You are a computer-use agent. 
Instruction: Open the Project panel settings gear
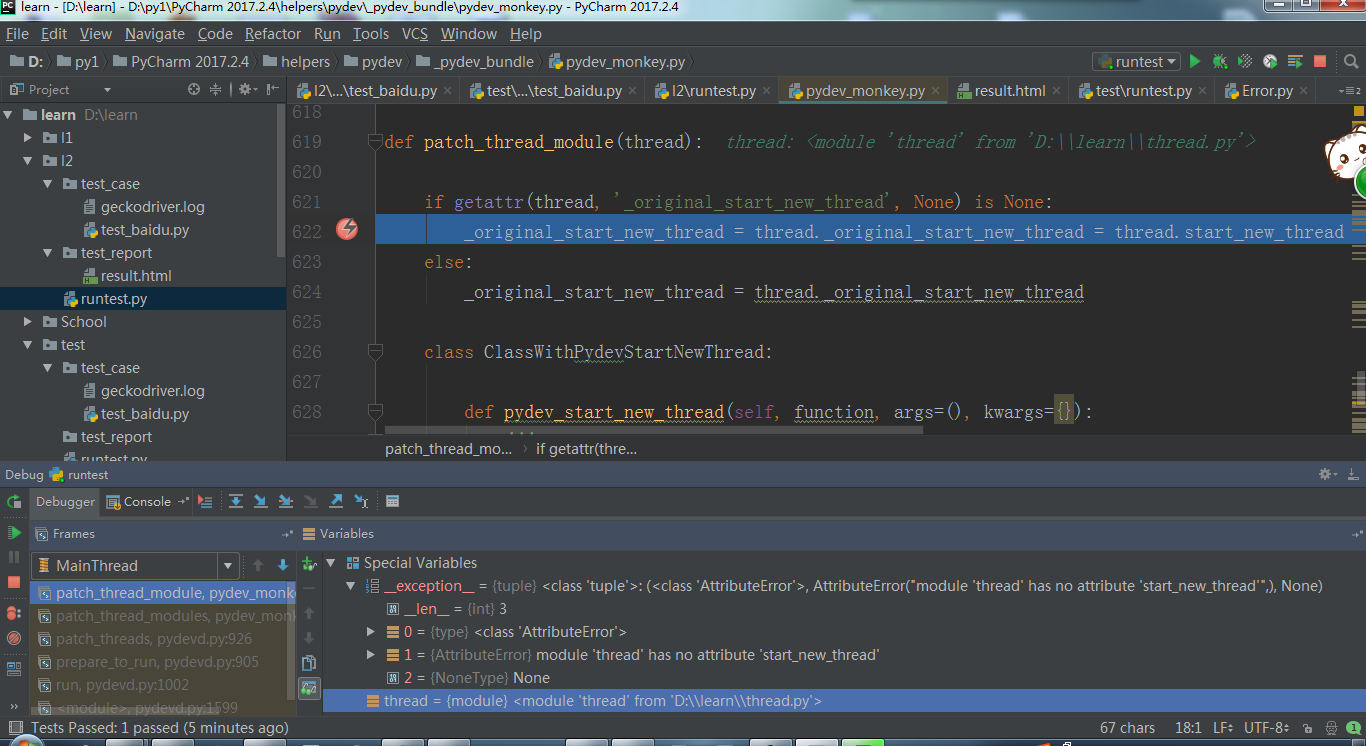click(246, 89)
